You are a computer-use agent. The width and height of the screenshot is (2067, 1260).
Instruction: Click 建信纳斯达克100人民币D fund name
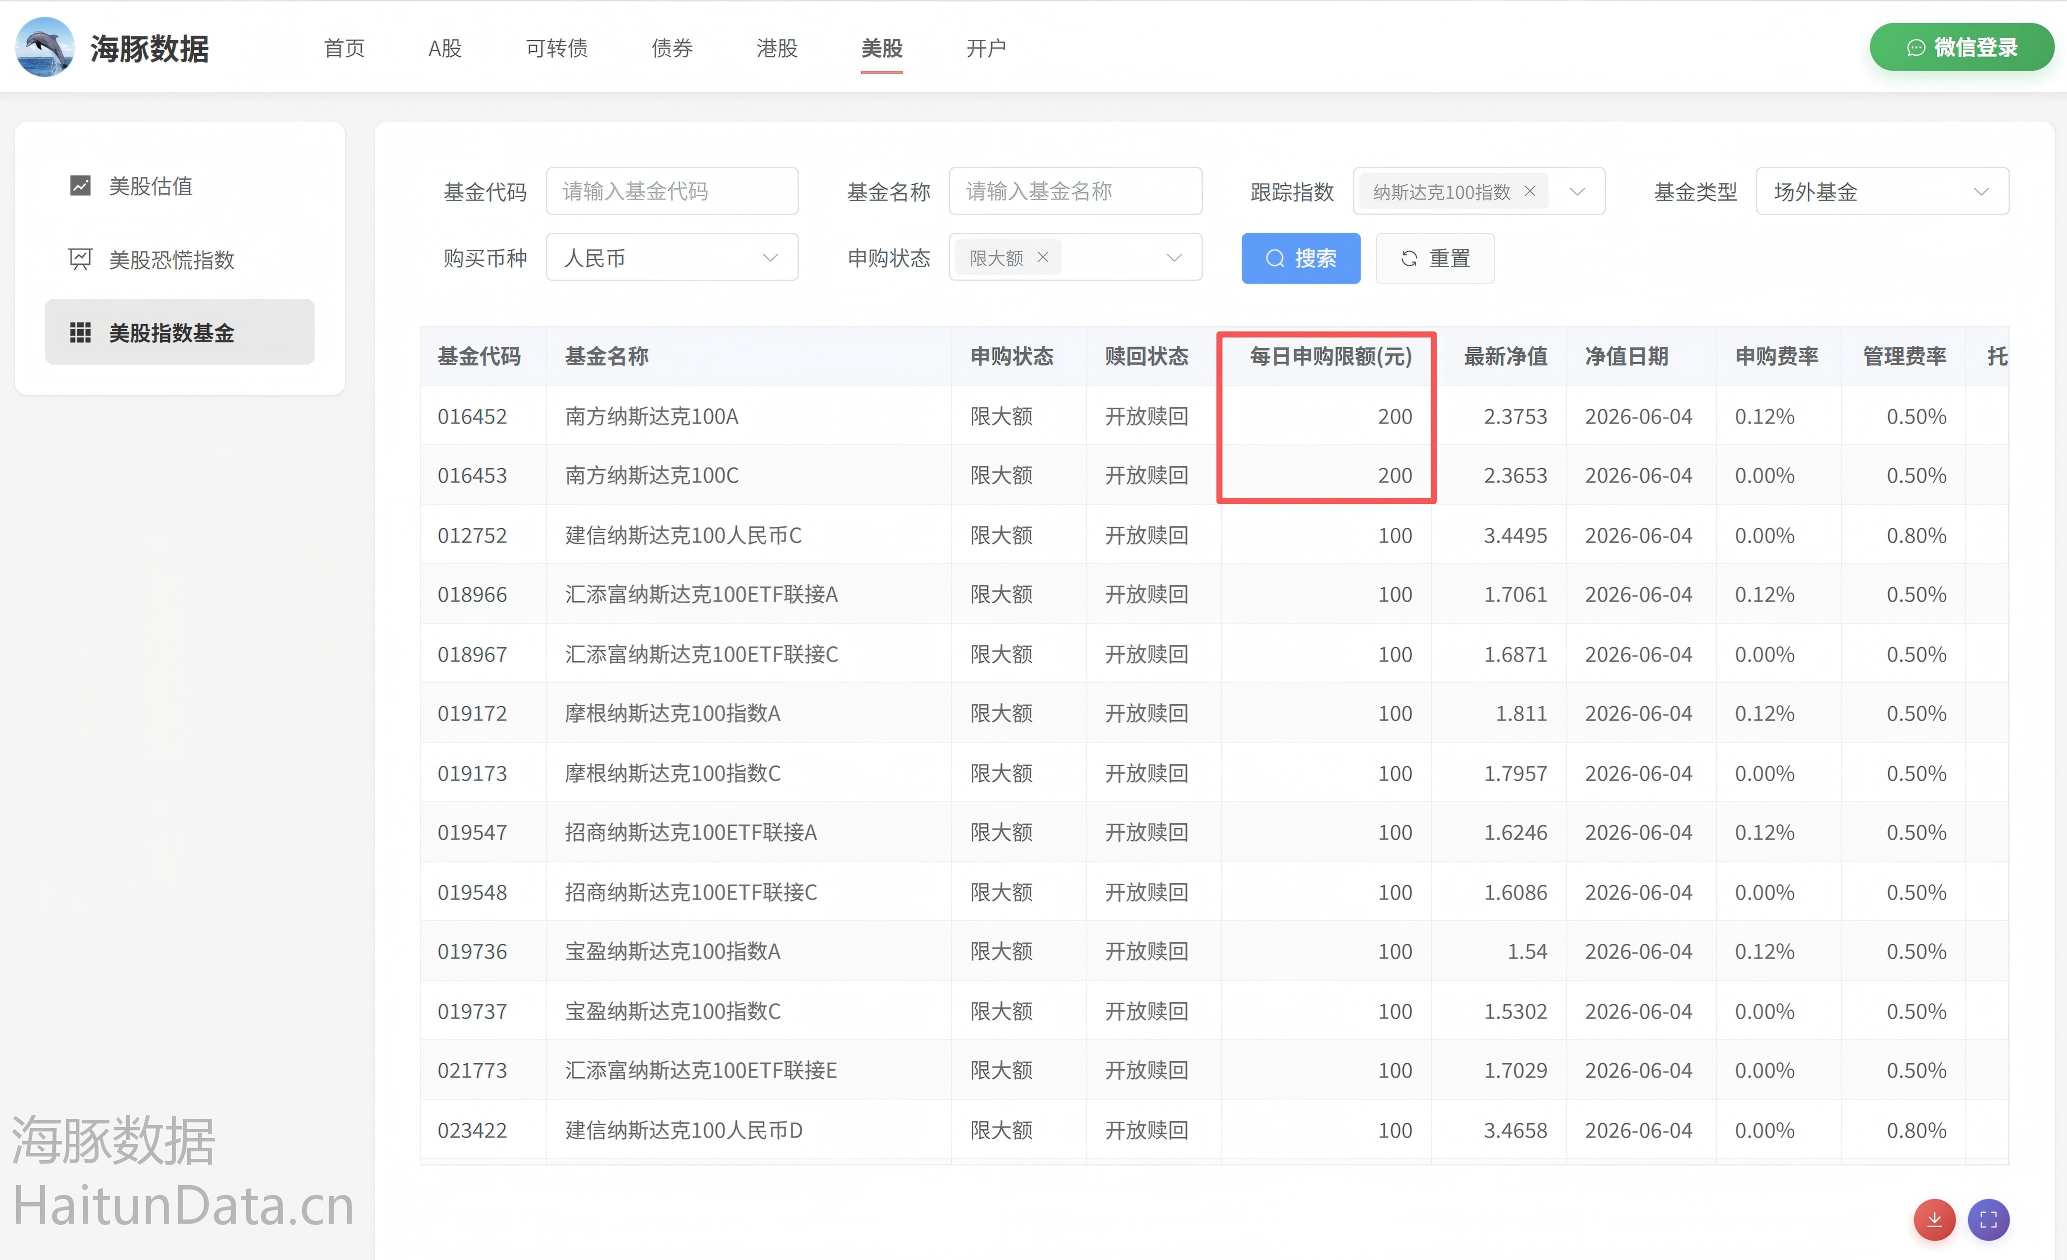tap(684, 1130)
